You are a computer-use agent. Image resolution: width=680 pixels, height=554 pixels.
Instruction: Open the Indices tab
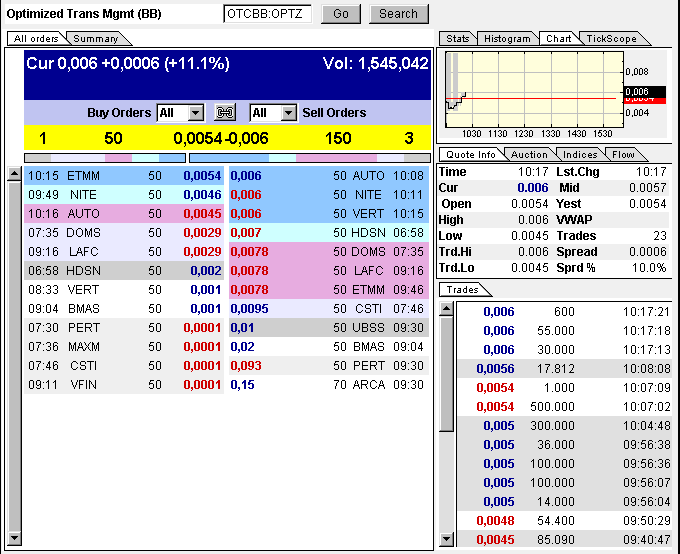(x=580, y=154)
